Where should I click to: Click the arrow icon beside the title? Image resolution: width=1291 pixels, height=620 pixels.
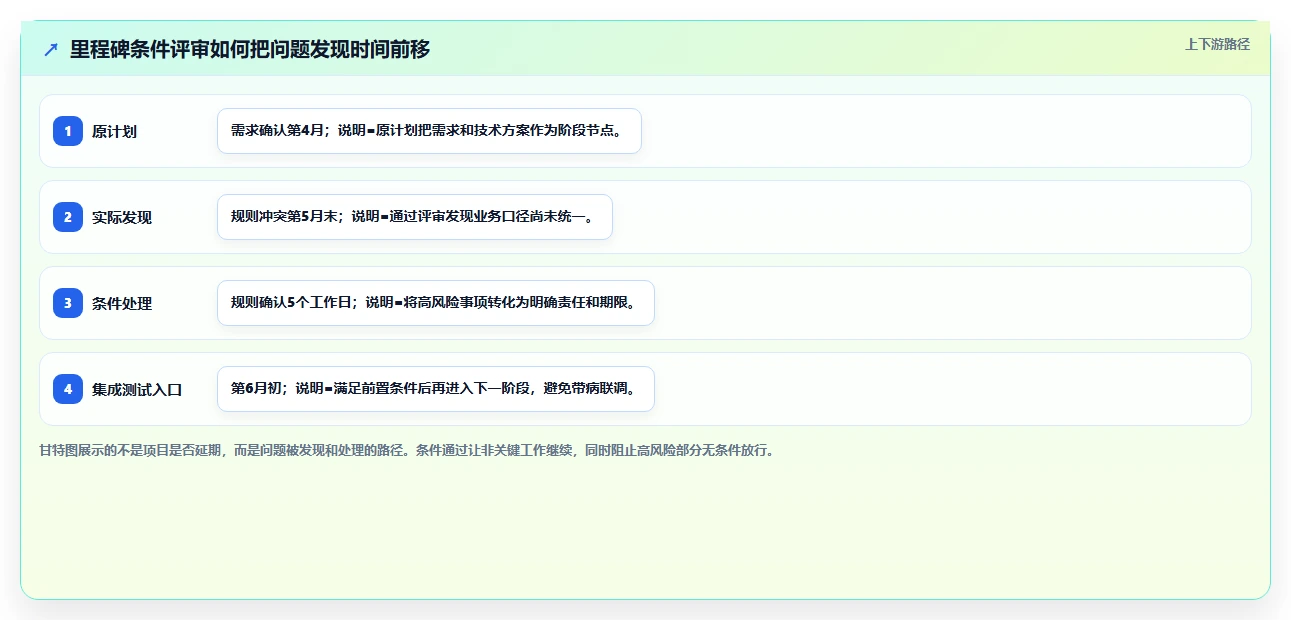51,49
